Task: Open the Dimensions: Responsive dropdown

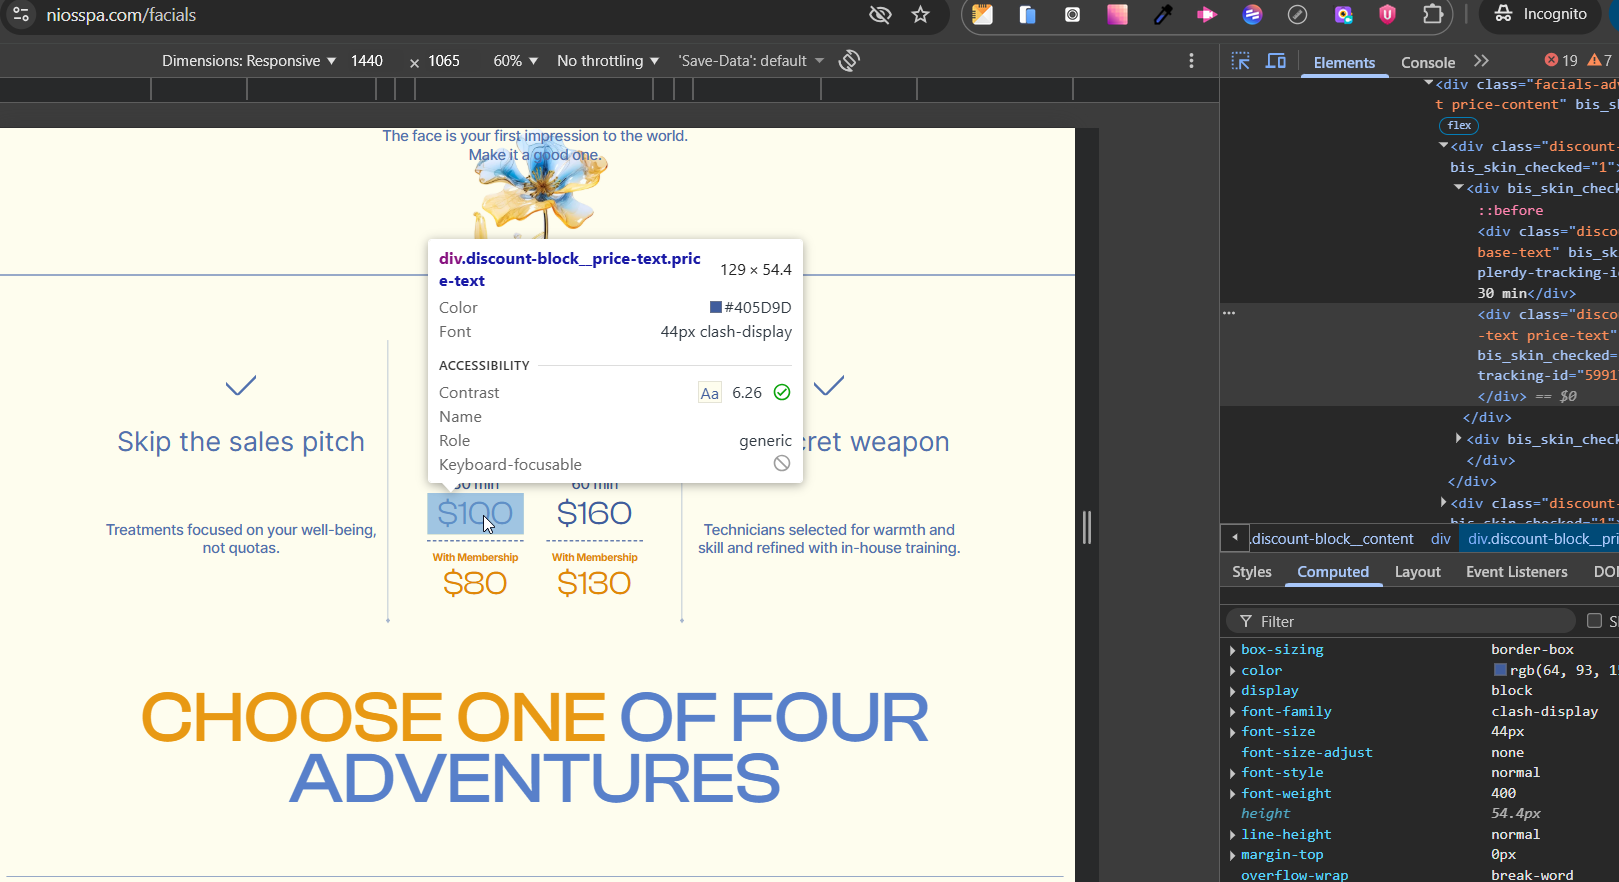Action: click(248, 61)
